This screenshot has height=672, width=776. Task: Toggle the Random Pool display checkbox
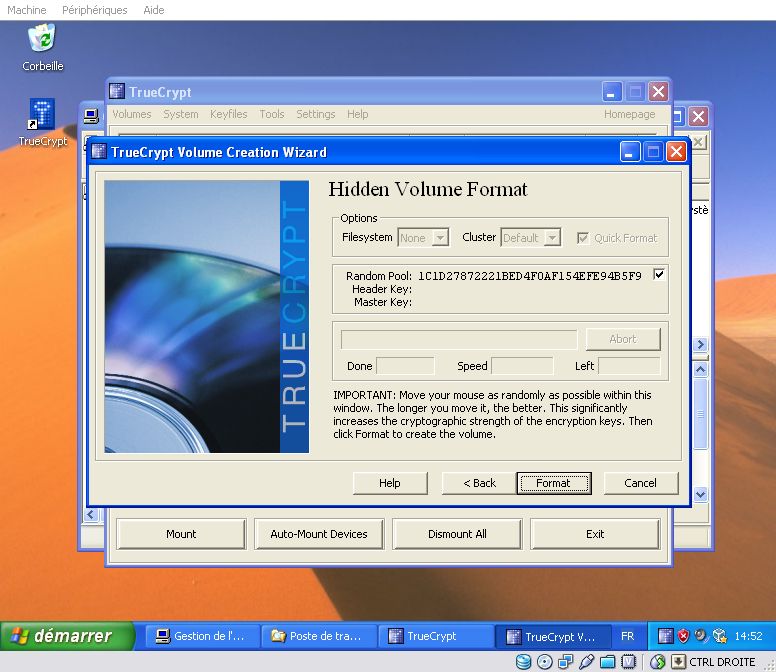pyautogui.click(x=659, y=274)
